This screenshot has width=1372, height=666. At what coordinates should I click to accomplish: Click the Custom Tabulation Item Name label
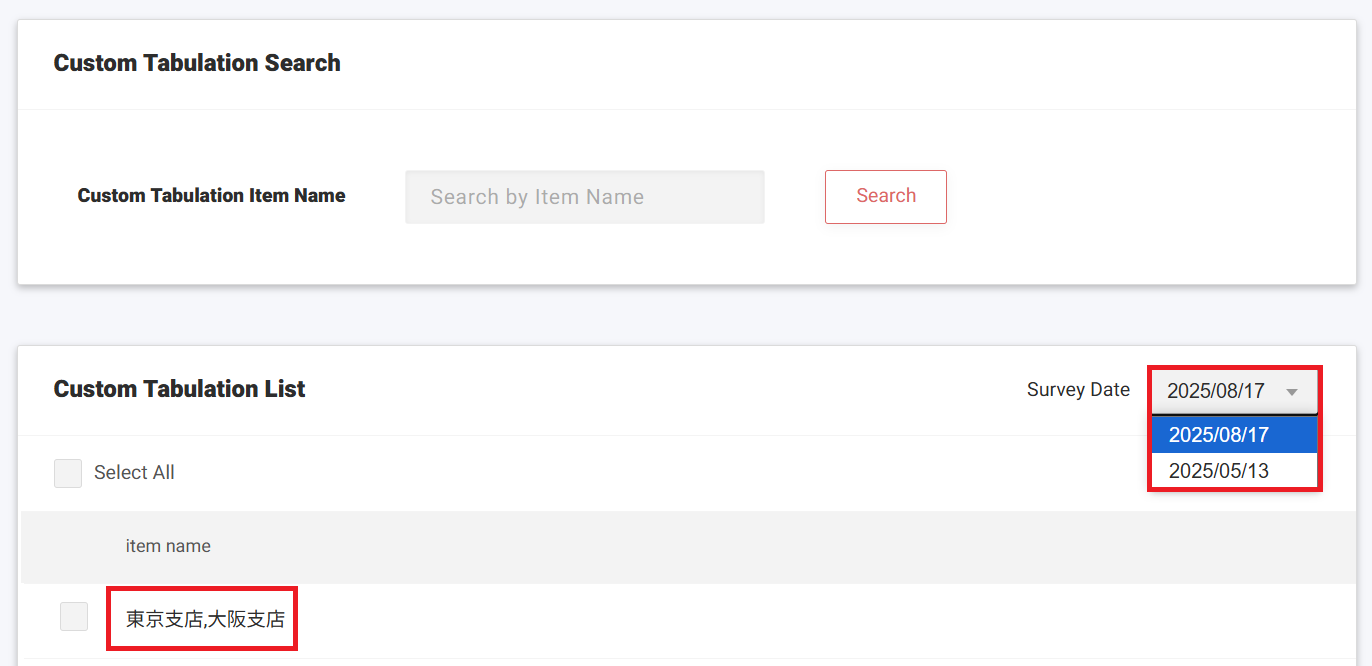pyautogui.click(x=211, y=196)
